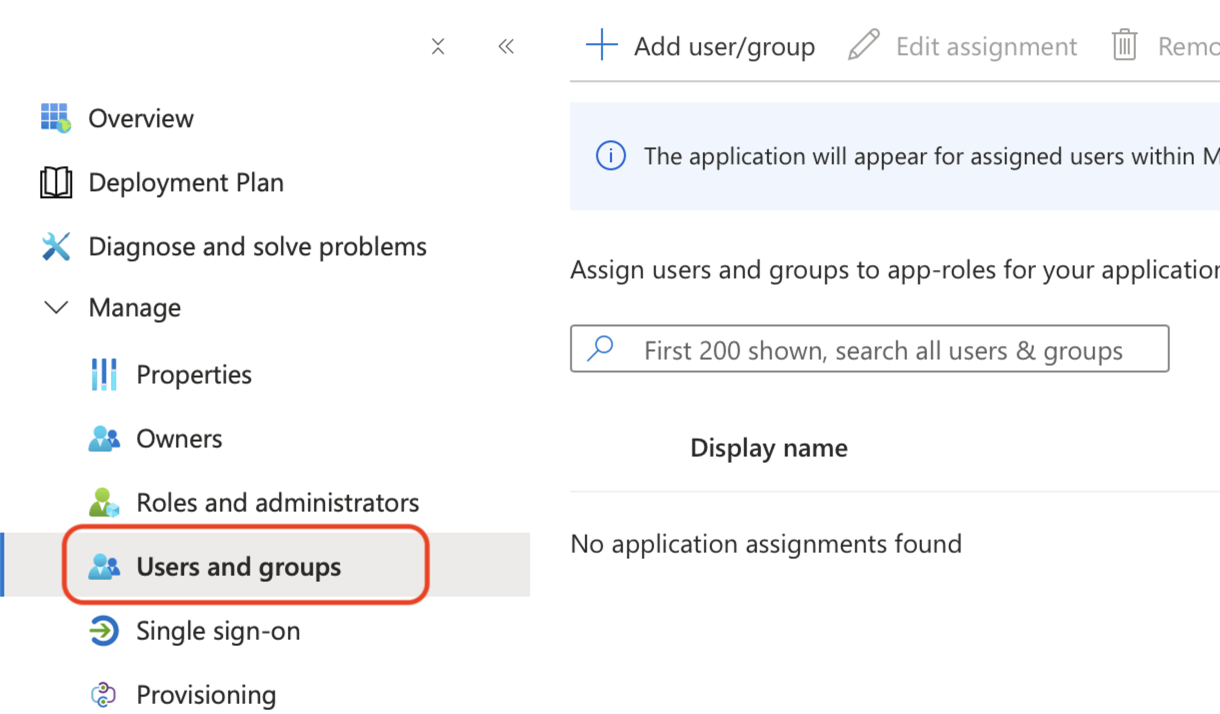Click the Add user/group button
The height and width of the screenshot is (714, 1220).
click(699, 46)
